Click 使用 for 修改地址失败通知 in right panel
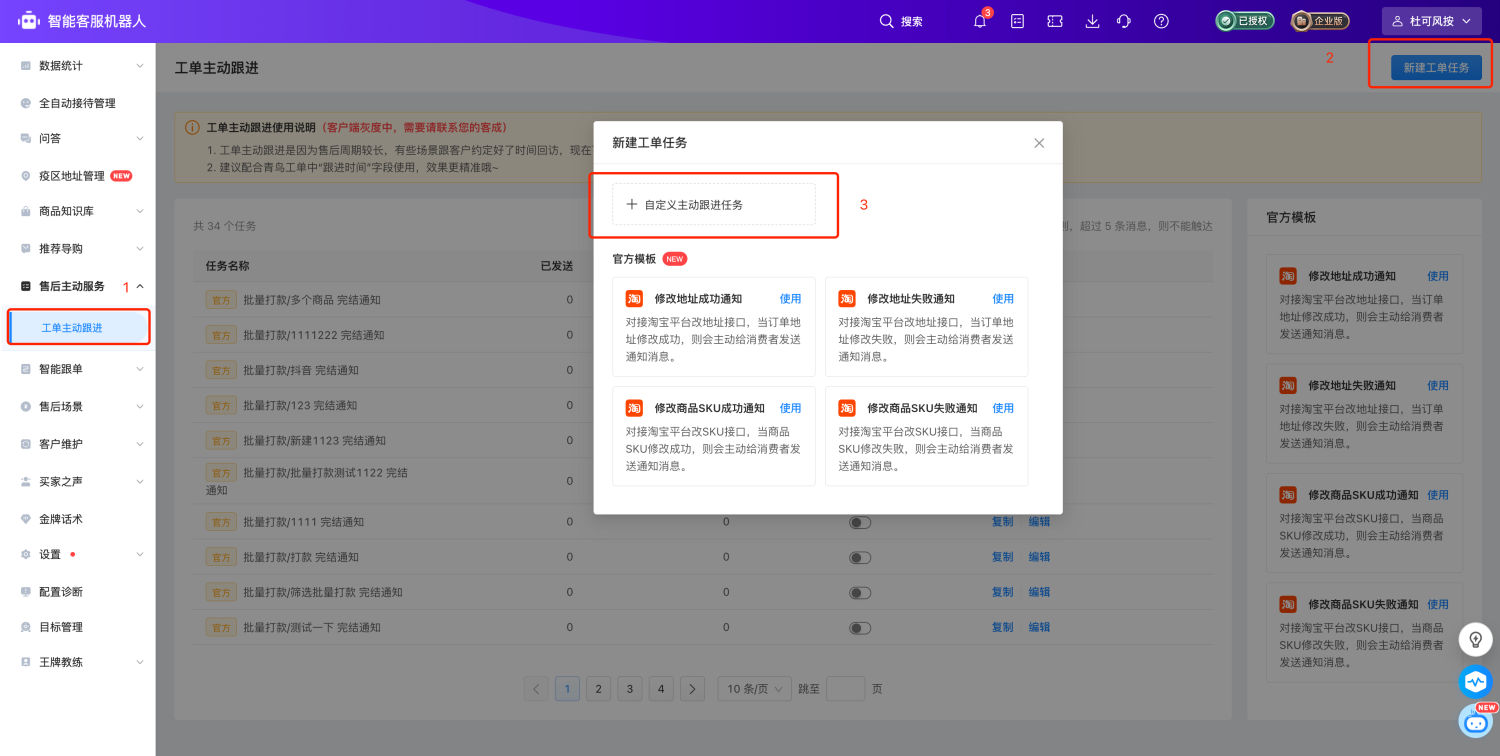Screen dimensions: 1500x756 coord(1438,385)
